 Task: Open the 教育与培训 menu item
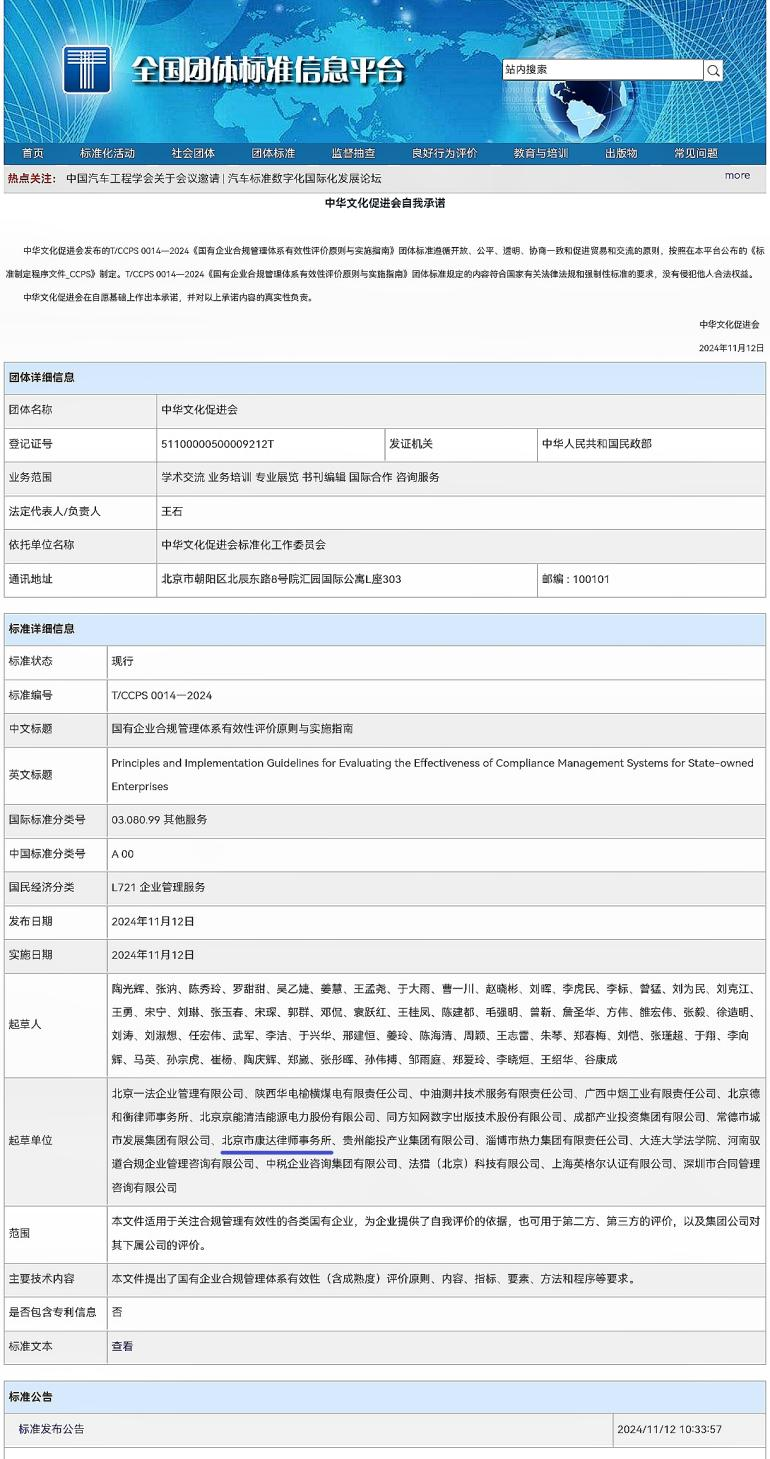[x=541, y=153]
